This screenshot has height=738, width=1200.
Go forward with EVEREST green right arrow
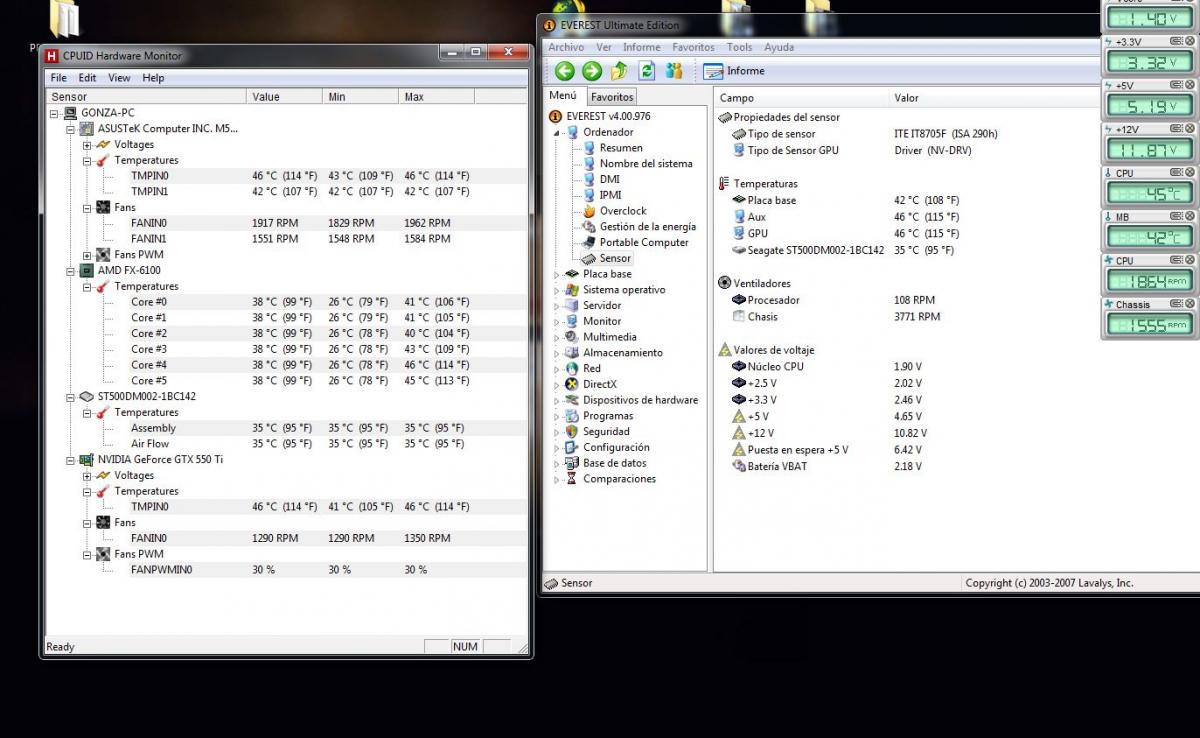click(592, 71)
